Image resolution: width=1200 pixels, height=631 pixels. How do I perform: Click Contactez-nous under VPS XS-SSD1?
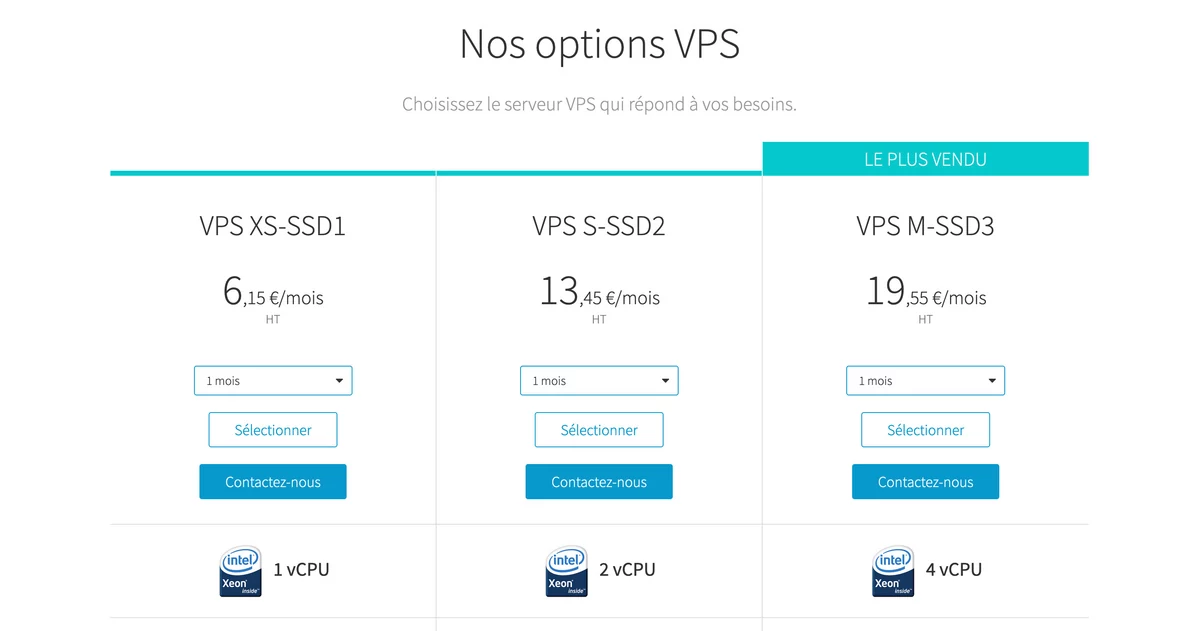click(273, 482)
